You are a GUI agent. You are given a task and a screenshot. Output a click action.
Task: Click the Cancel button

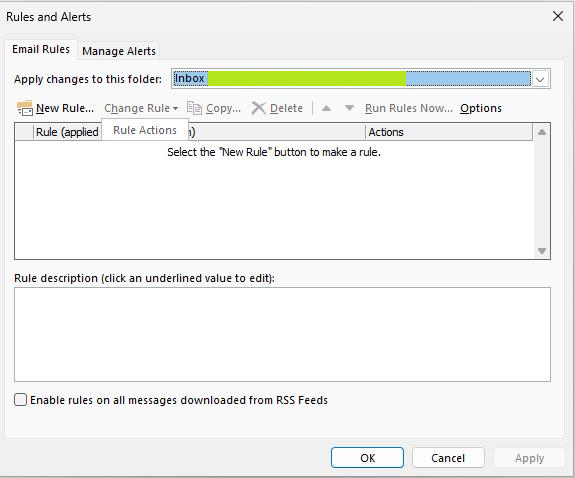pos(448,458)
